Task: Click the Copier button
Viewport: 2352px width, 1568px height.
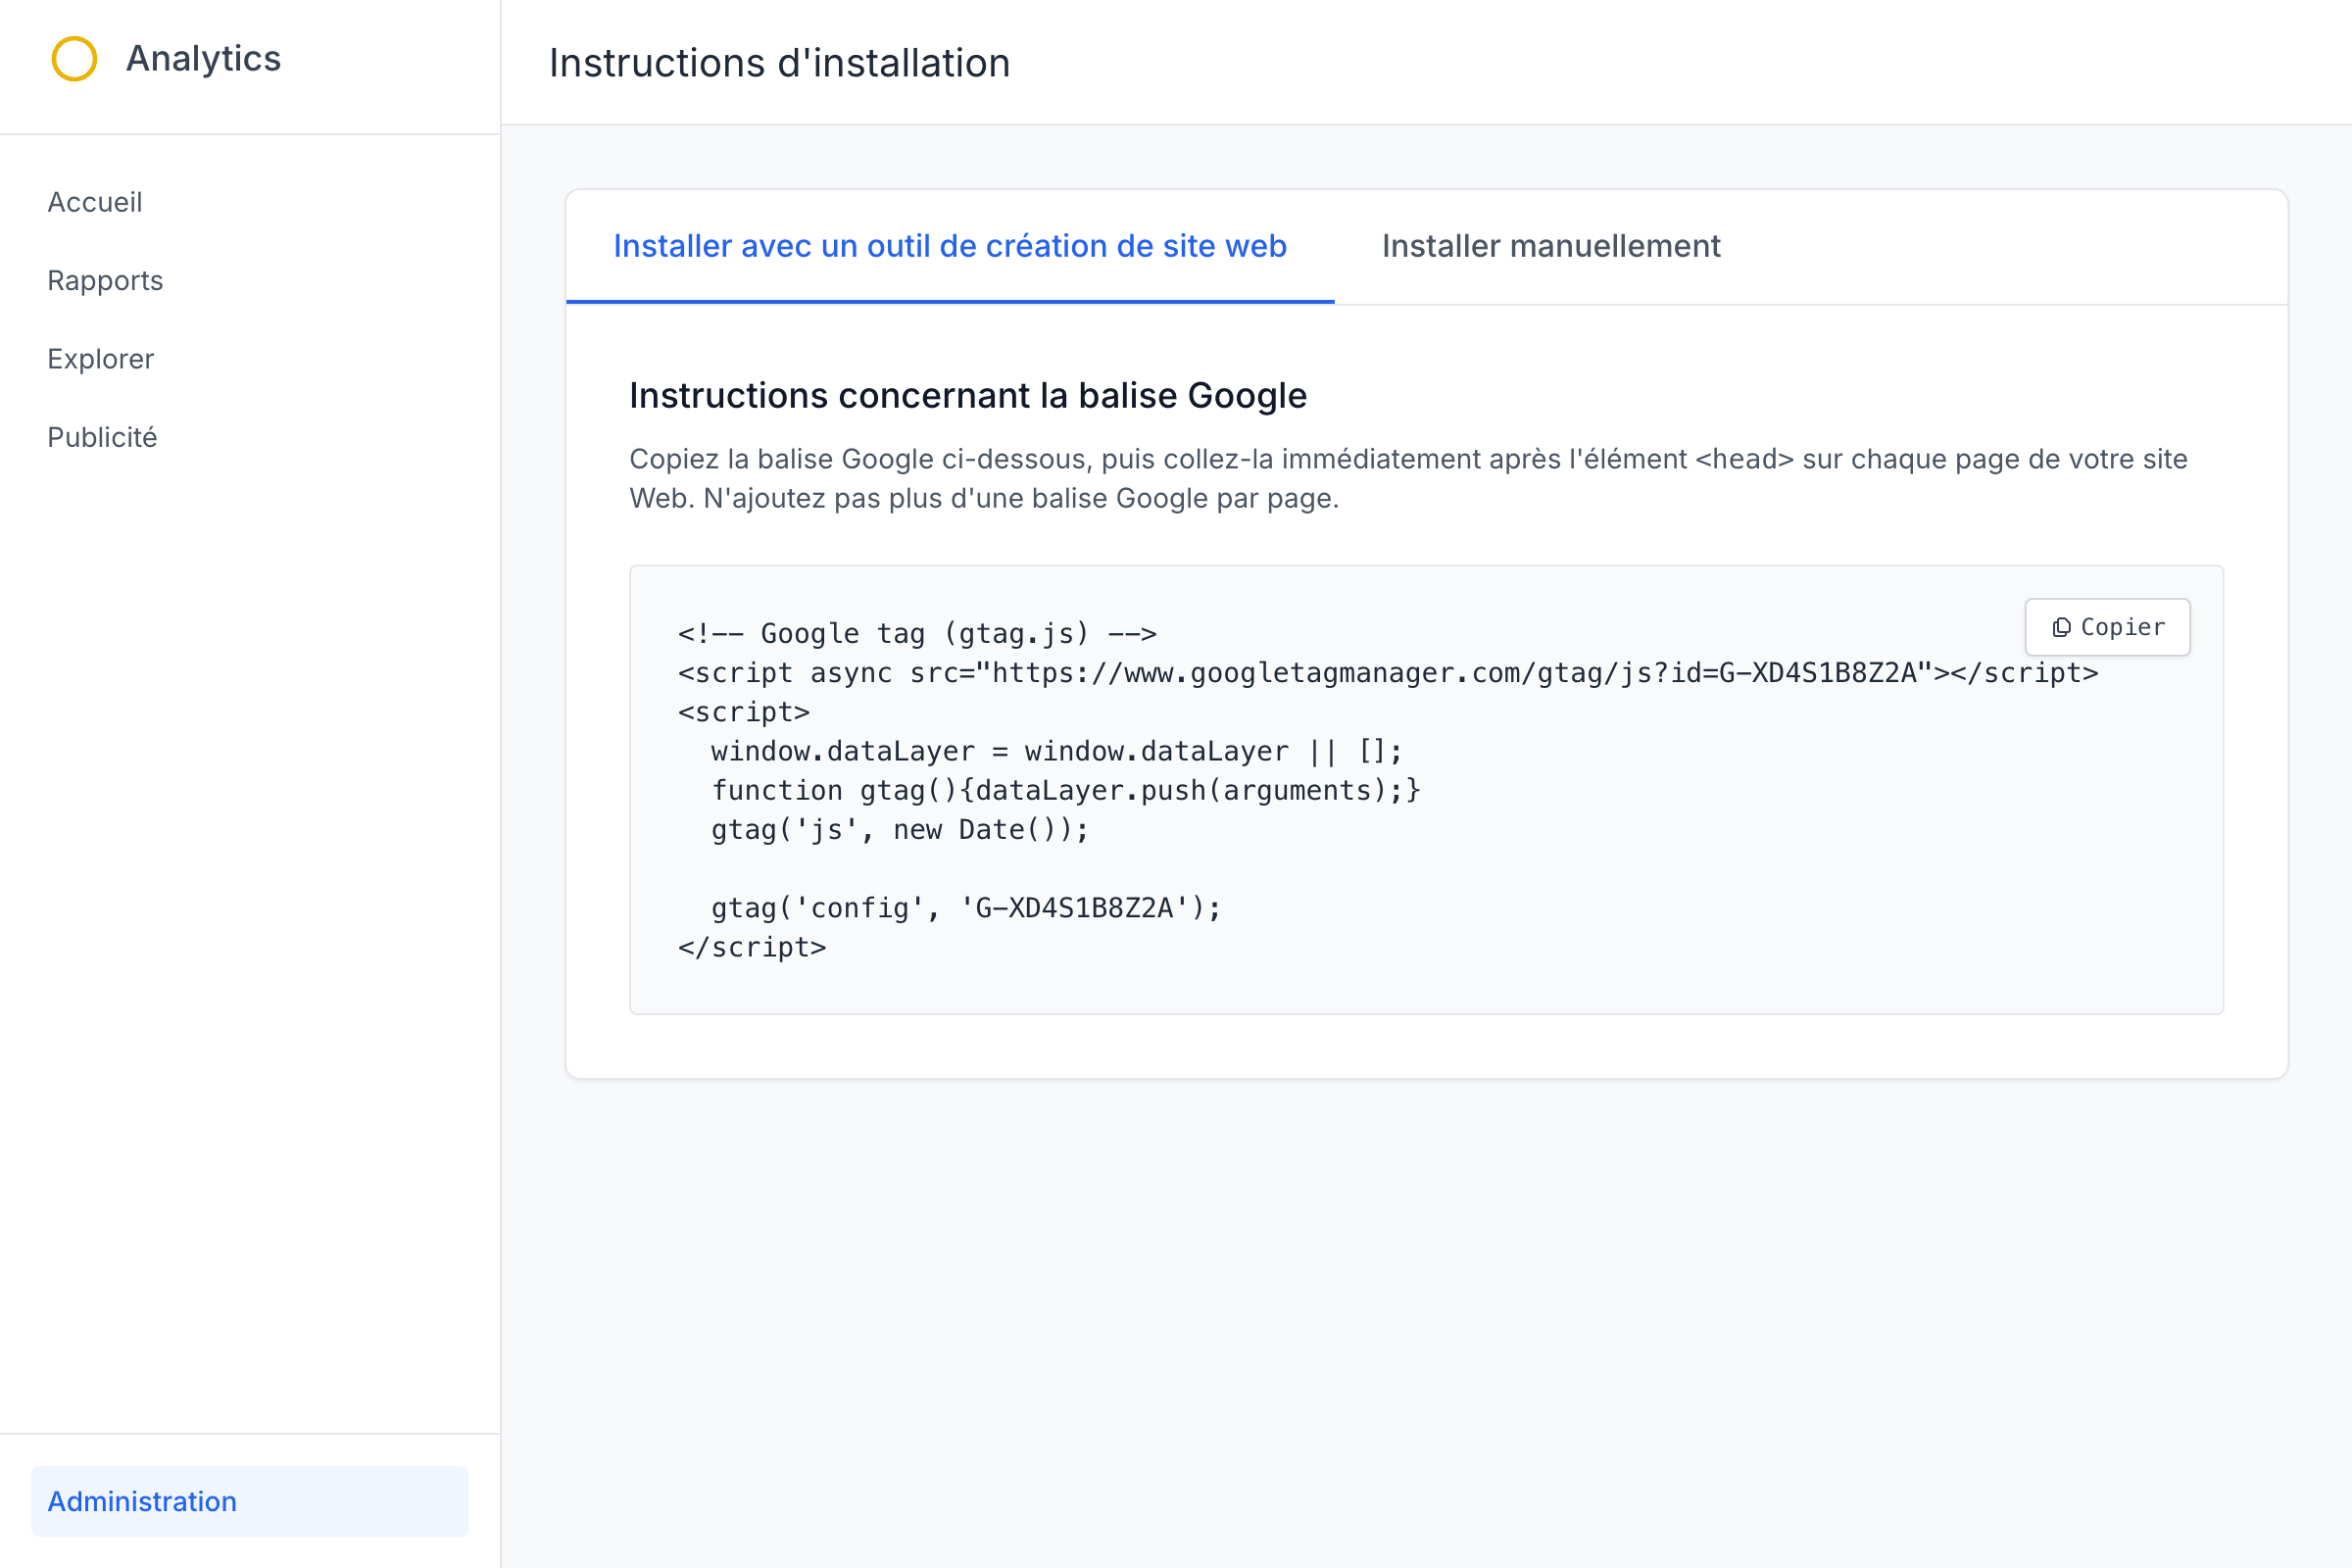Action: pyautogui.click(x=2107, y=627)
